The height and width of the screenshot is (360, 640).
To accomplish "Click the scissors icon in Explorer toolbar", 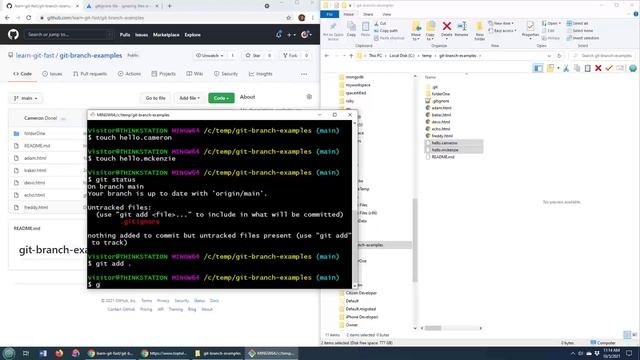I will tap(566, 68).
